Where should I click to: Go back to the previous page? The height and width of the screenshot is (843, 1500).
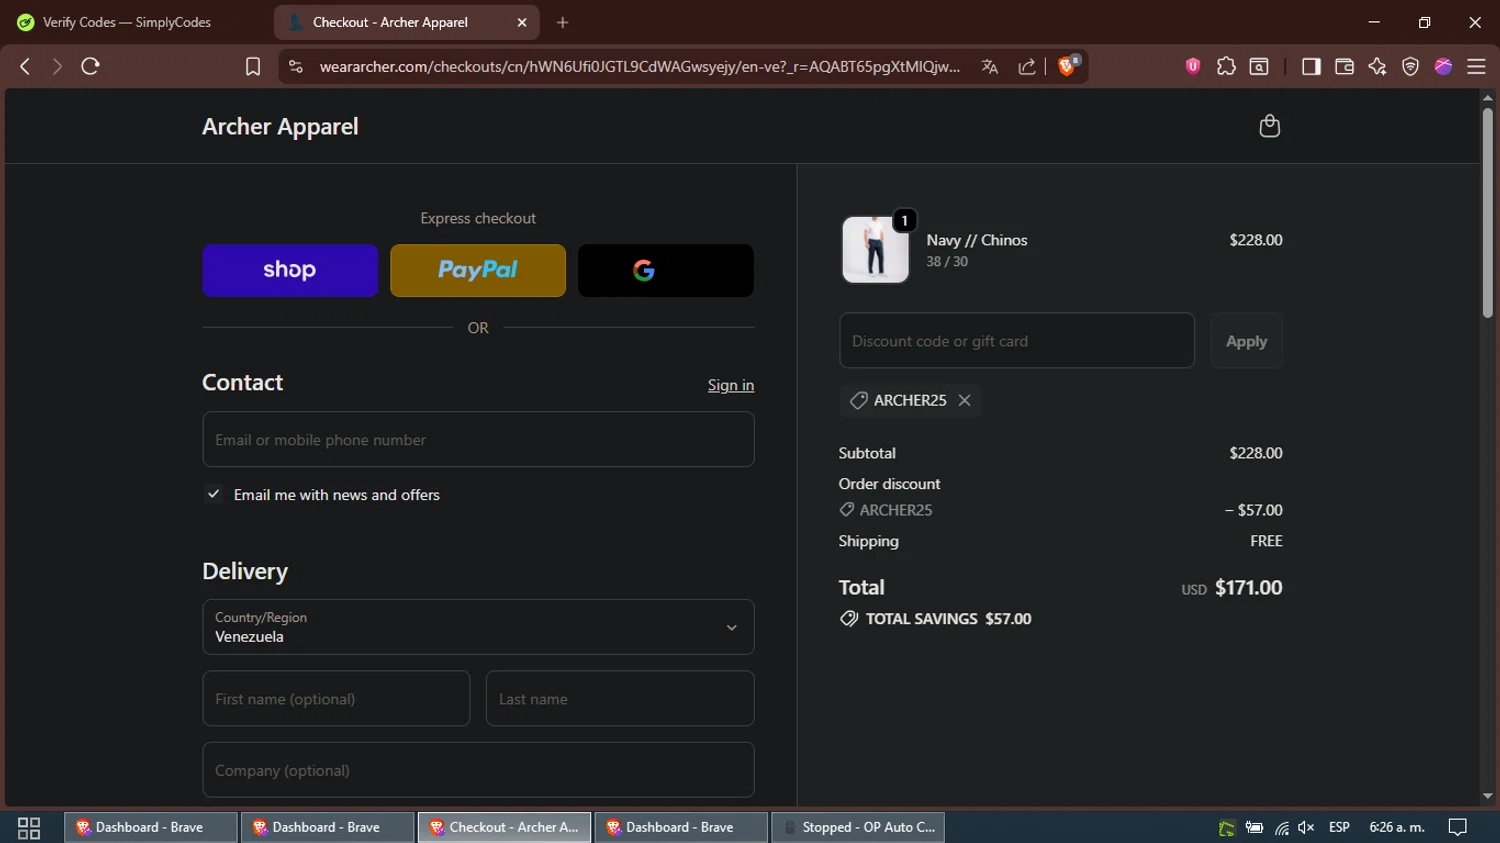click(x=25, y=66)
